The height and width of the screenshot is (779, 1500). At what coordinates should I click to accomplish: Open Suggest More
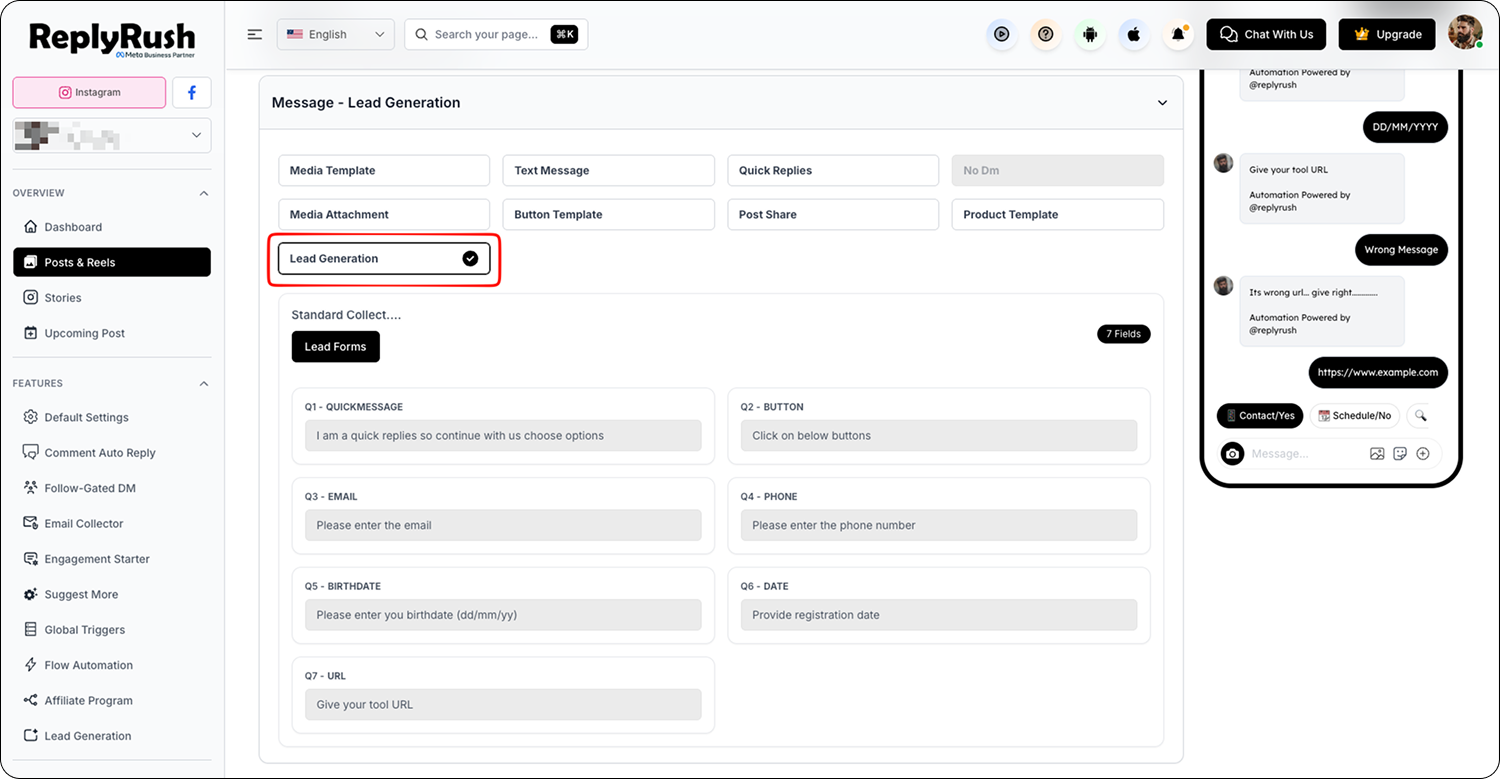[x=112, y=594]
